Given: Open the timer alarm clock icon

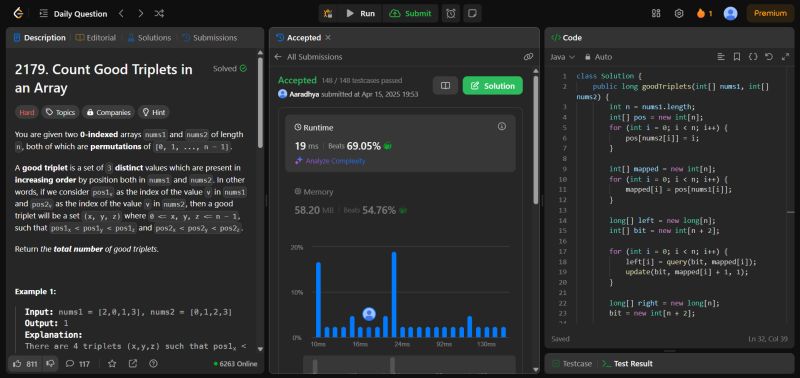Looking at the screenshot, I should 451,14.
